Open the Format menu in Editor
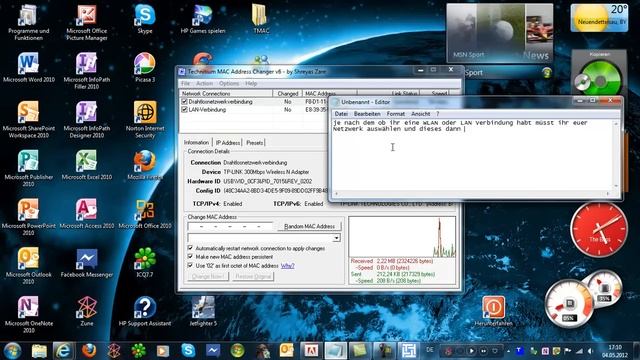This screenshot has height=360, width=640. (396, 114)
